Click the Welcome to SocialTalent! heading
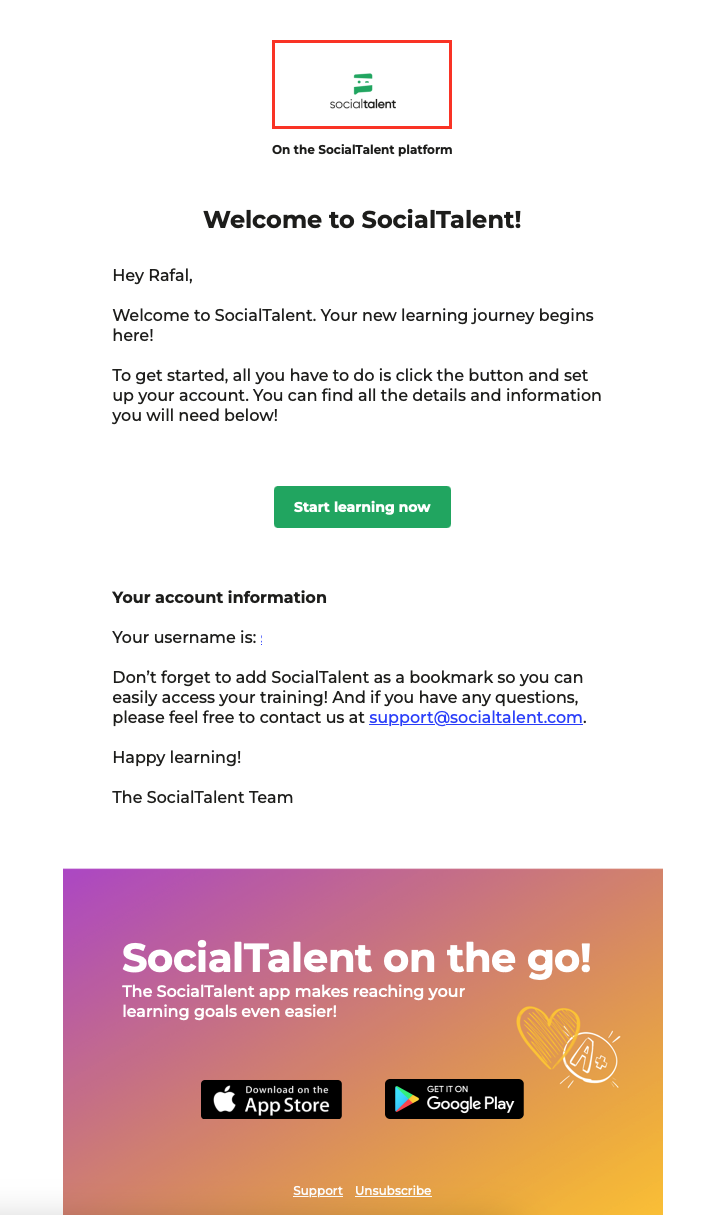Screen dimensions: 720x1215 tap(362, 220)
